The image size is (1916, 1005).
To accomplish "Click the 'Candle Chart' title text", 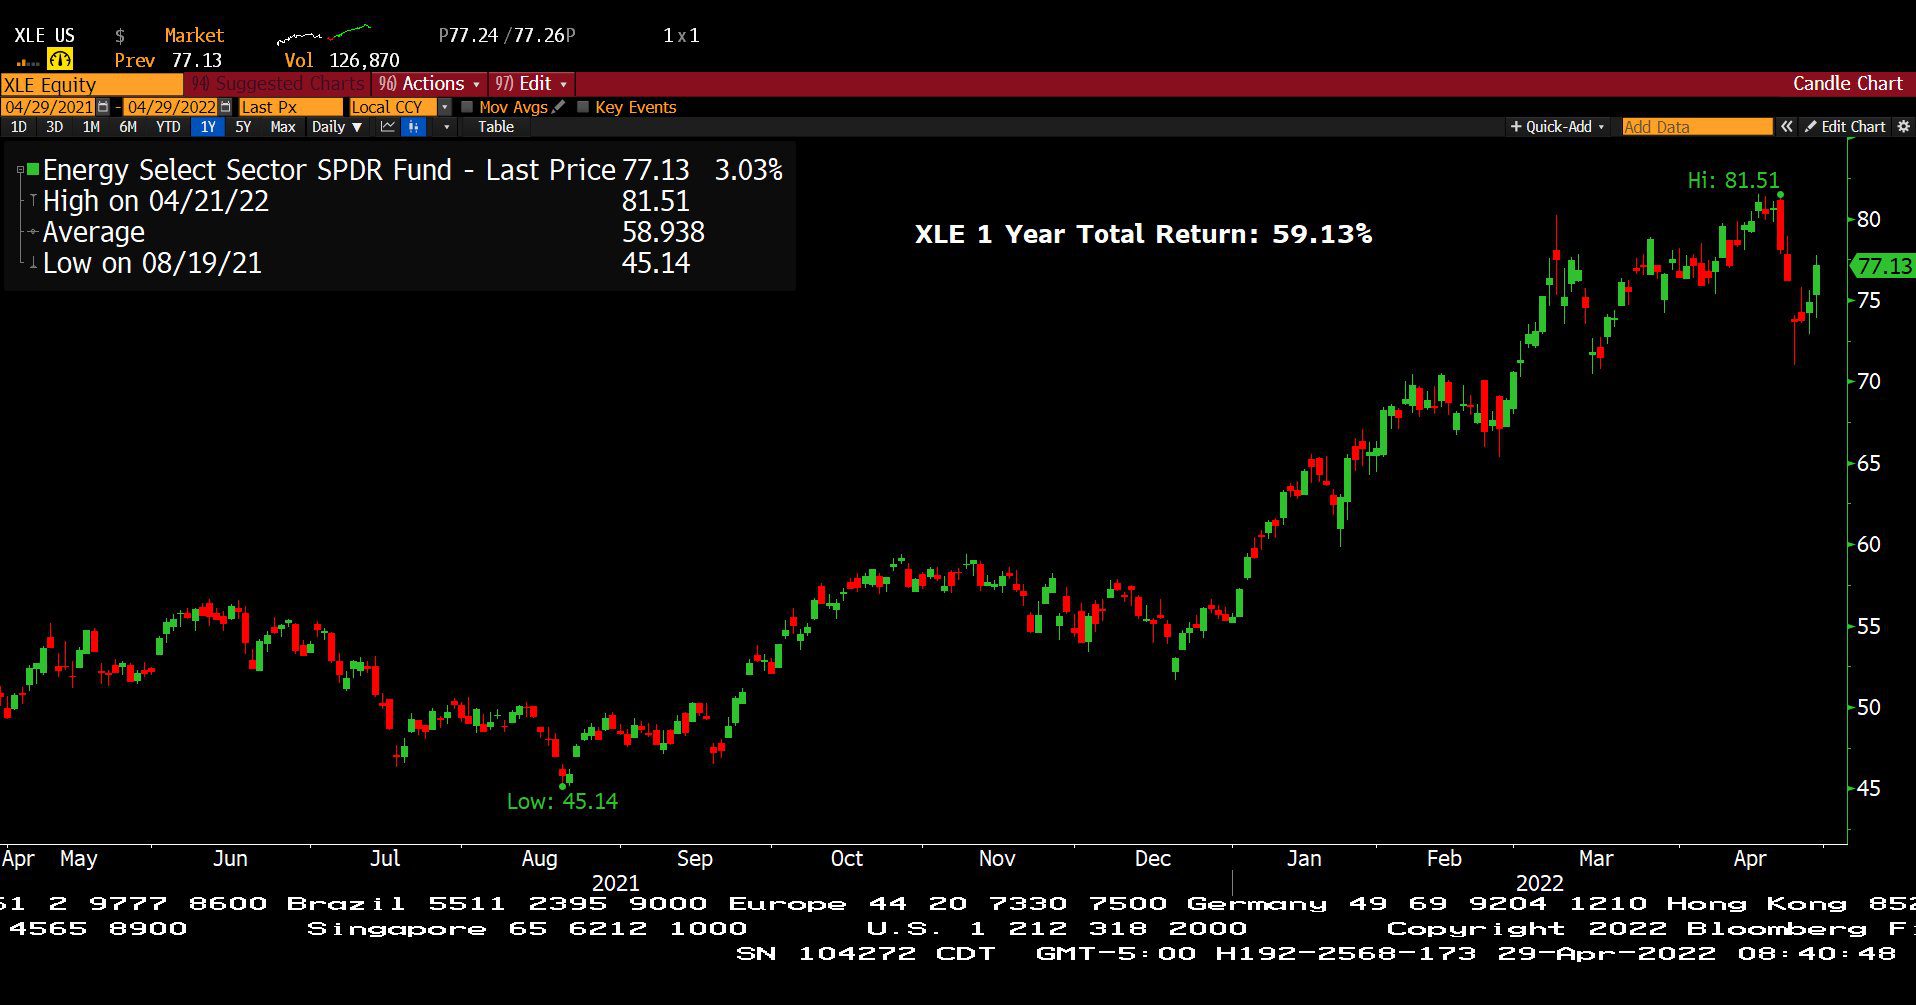I will coord(1847,84).
